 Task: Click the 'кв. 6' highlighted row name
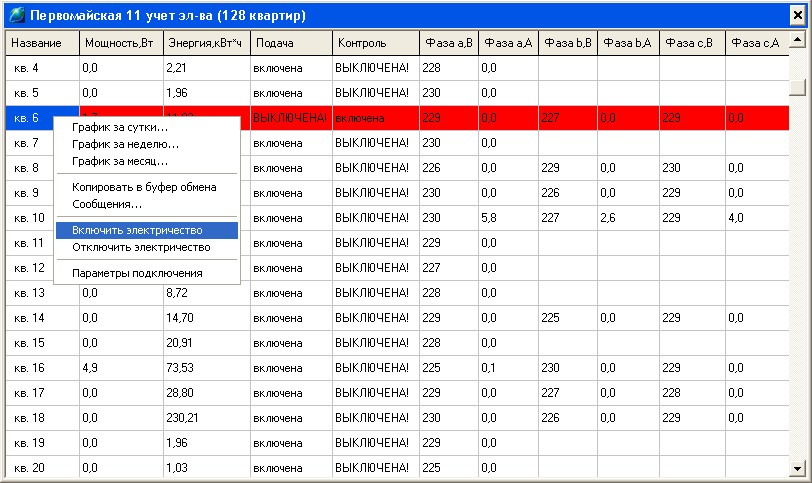click(28, 118)
